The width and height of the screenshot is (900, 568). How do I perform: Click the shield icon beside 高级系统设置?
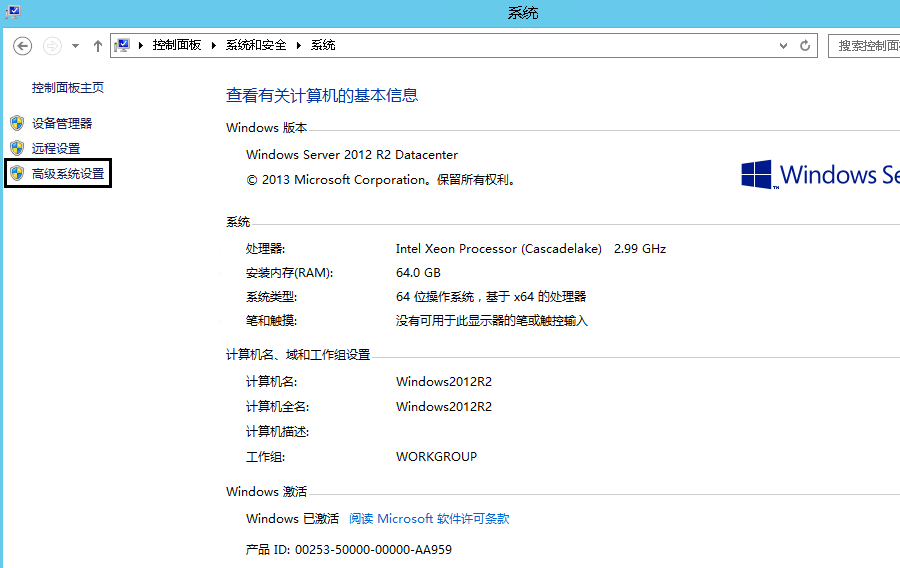tap(17, 173)
